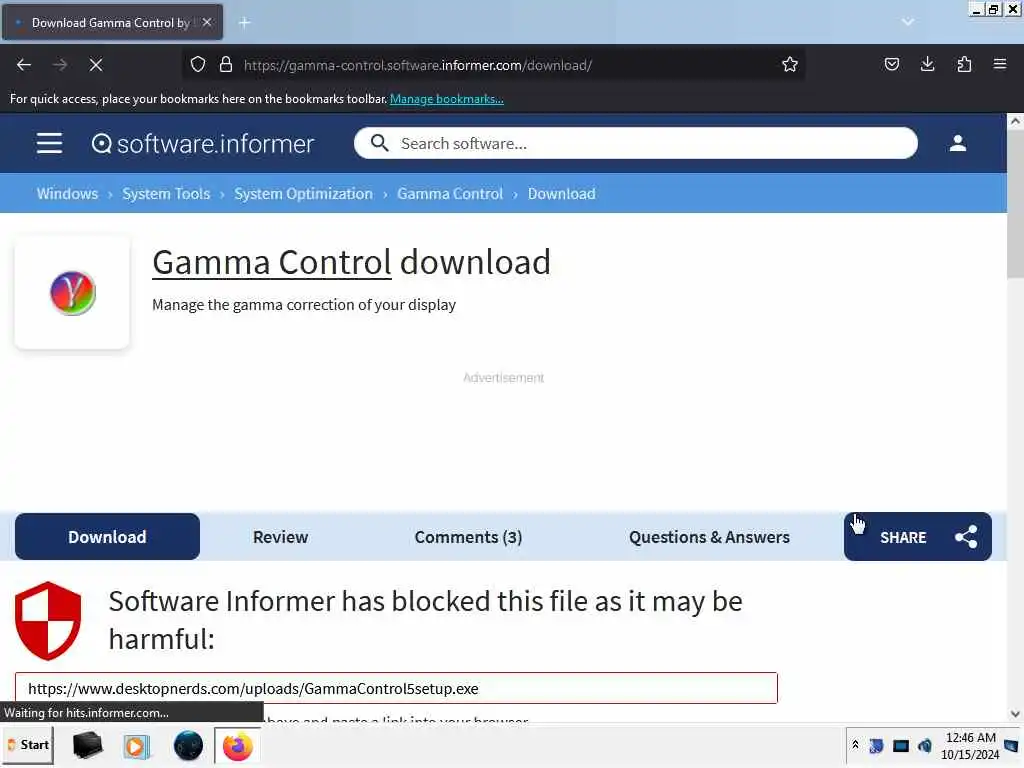This screenshot has height=768, width=1024.
Task: Switch to Questions & Answers tab
Action: [x=709, y=537]
